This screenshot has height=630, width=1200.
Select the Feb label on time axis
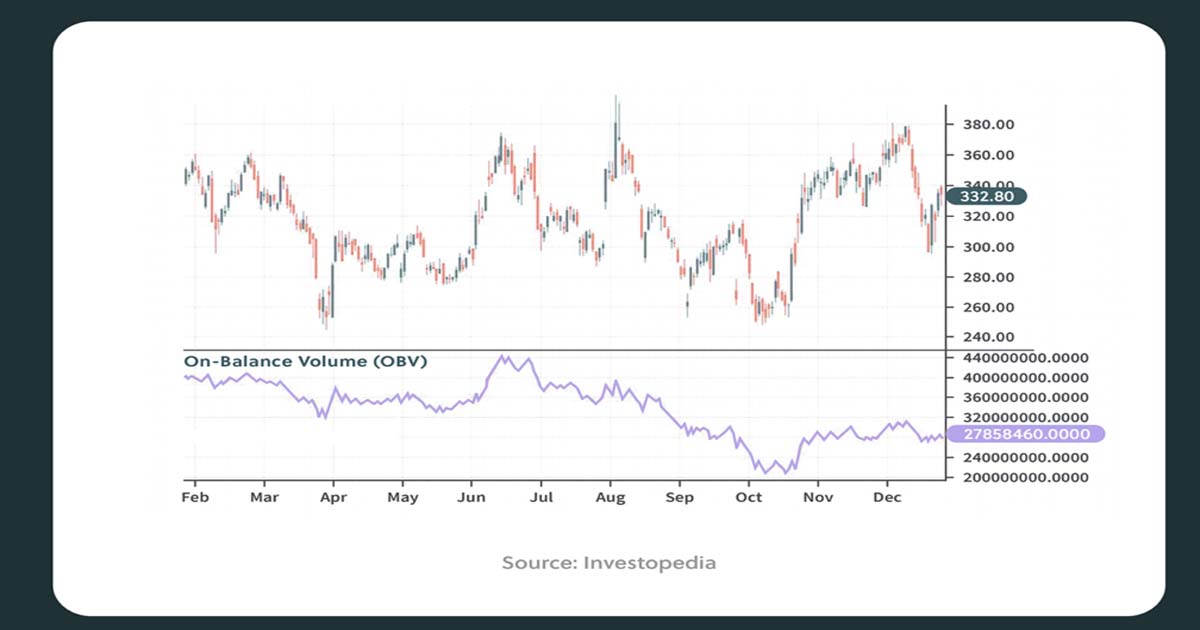click(194, 497)
